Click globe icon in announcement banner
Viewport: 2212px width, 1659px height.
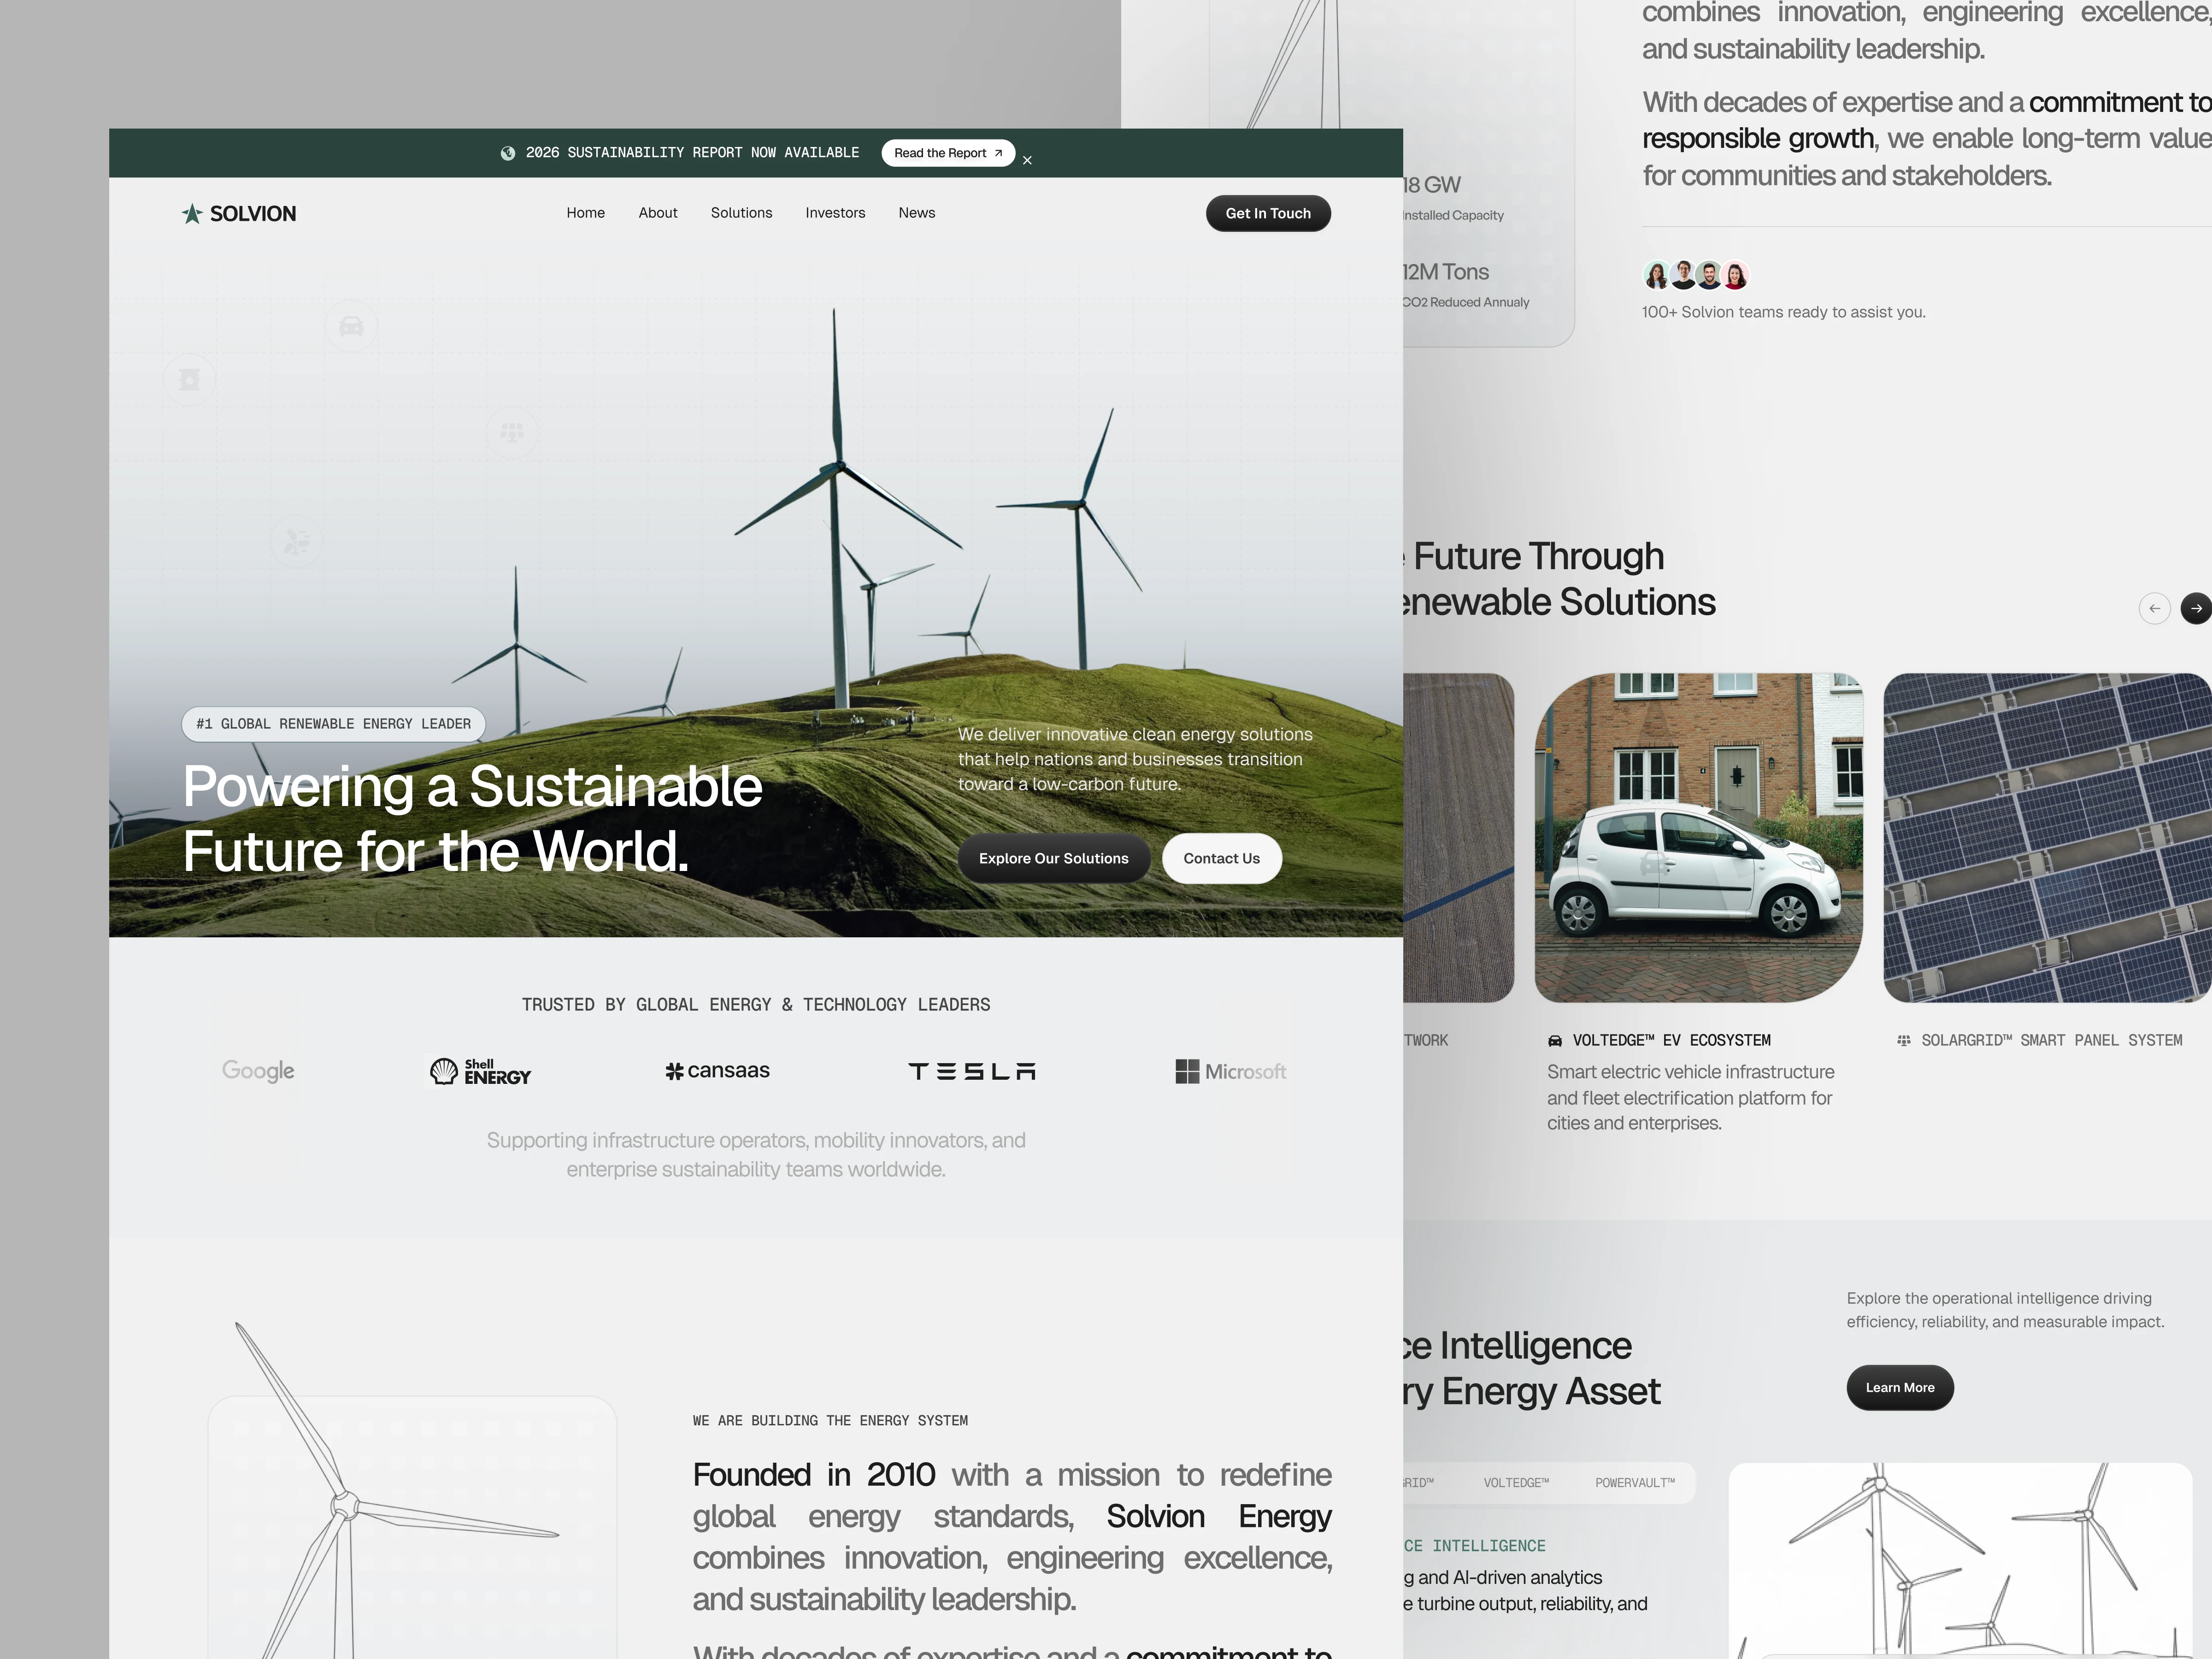pyautogui.click(x=508, y=153)
